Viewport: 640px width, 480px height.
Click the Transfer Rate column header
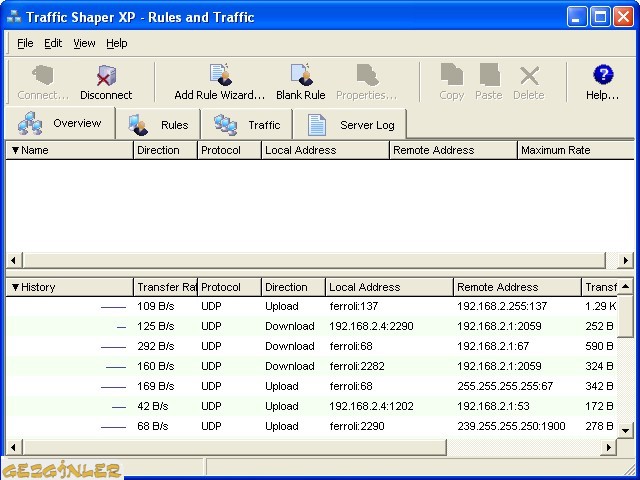(165, 287)
